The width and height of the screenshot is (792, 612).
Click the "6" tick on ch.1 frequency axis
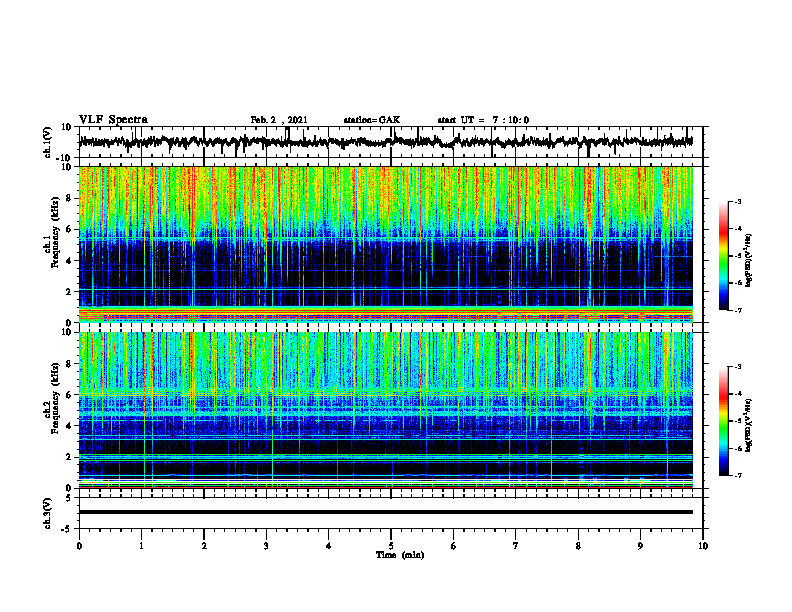click(x=70, y=229)
